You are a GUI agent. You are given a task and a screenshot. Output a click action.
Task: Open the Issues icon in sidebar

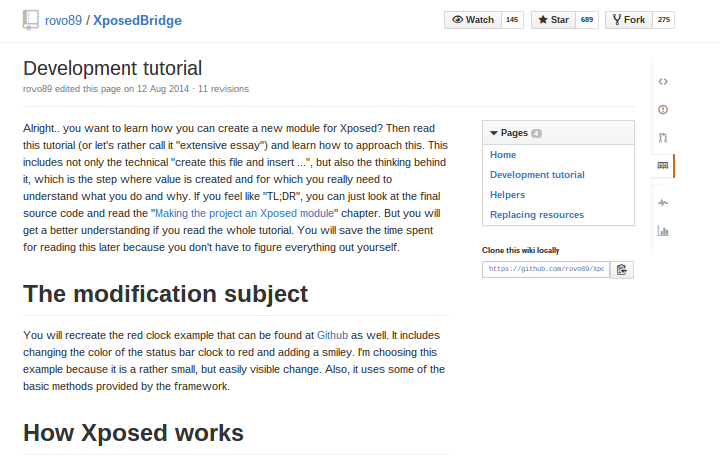click(663, 109)
